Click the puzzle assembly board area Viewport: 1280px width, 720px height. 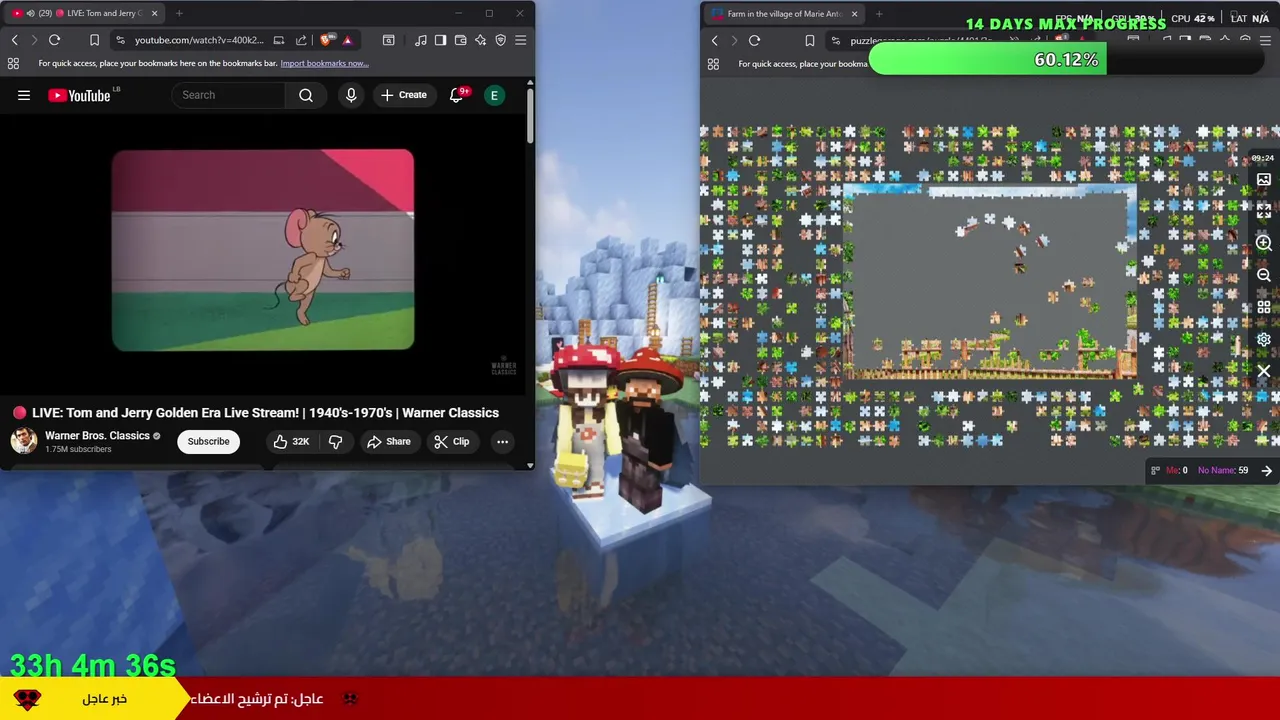tap(990, 283)
